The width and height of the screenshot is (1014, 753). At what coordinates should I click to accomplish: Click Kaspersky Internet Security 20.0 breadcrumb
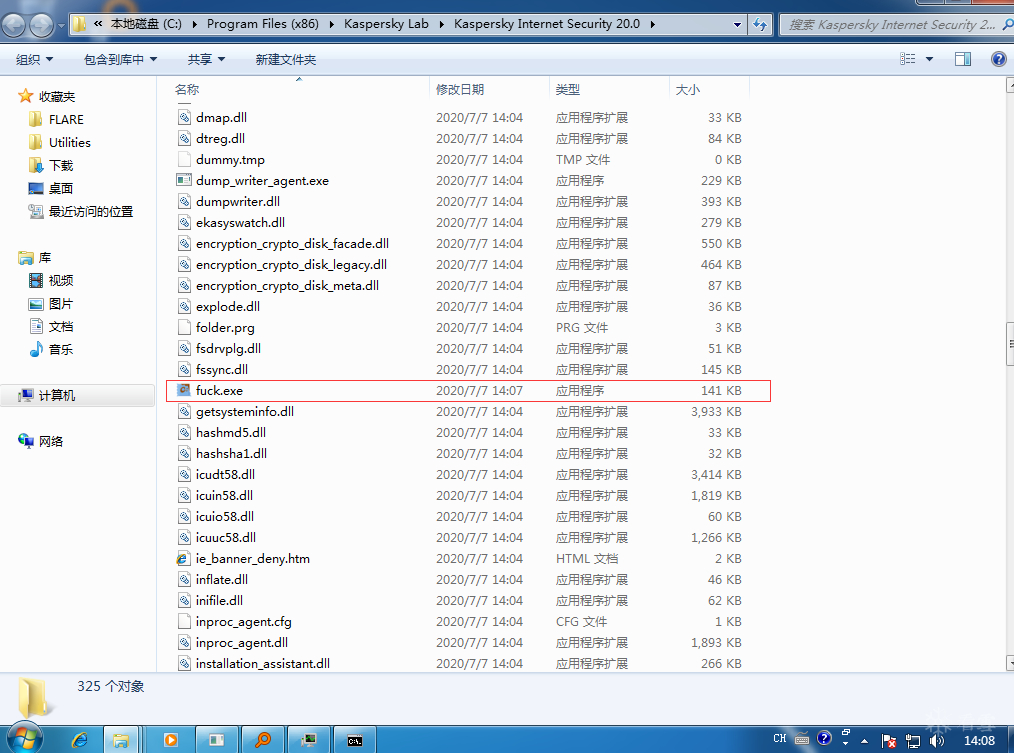546,24
